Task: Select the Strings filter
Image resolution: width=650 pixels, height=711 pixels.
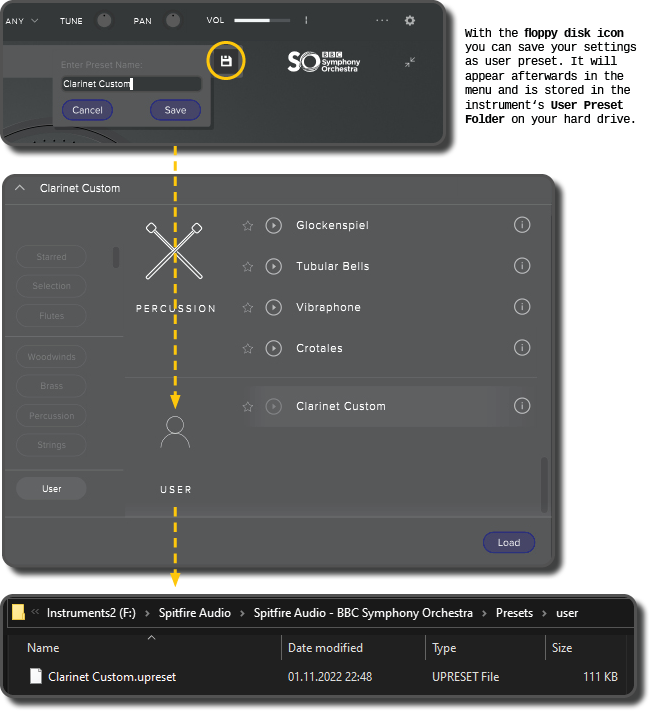Action: [x=51, y=445]
